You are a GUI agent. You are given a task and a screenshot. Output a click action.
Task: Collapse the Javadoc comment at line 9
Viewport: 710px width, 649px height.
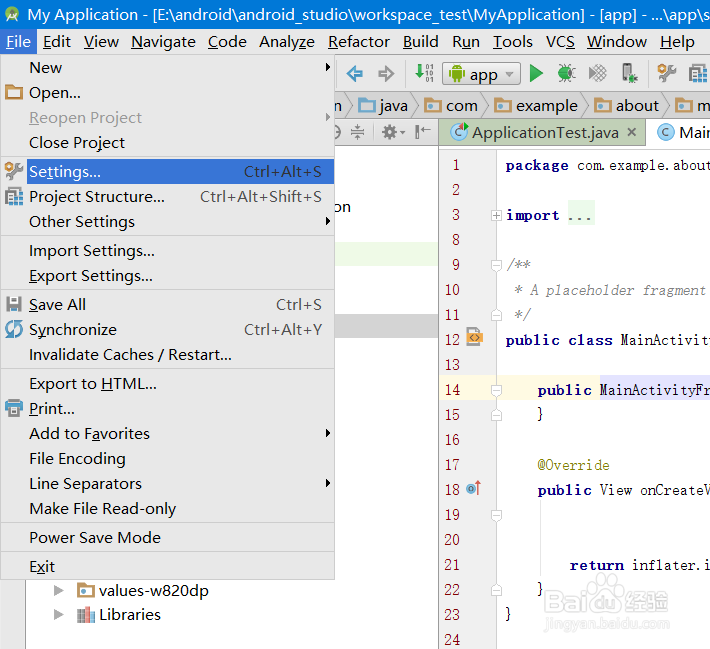(x=496, y=265)
